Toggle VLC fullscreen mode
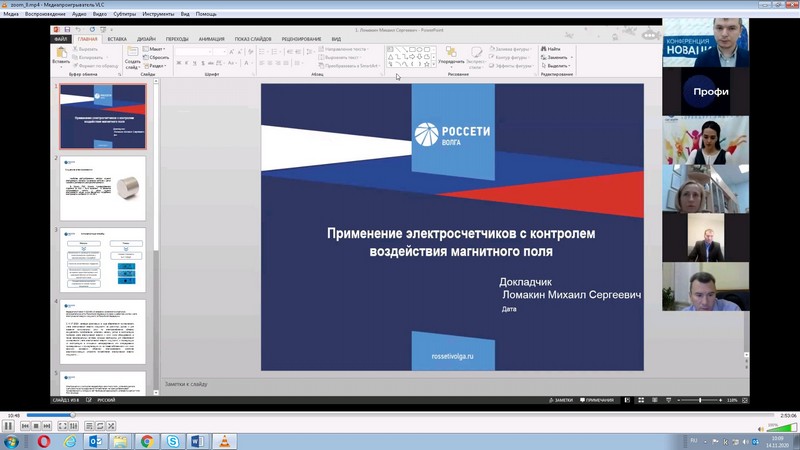 tap(62, 426)
